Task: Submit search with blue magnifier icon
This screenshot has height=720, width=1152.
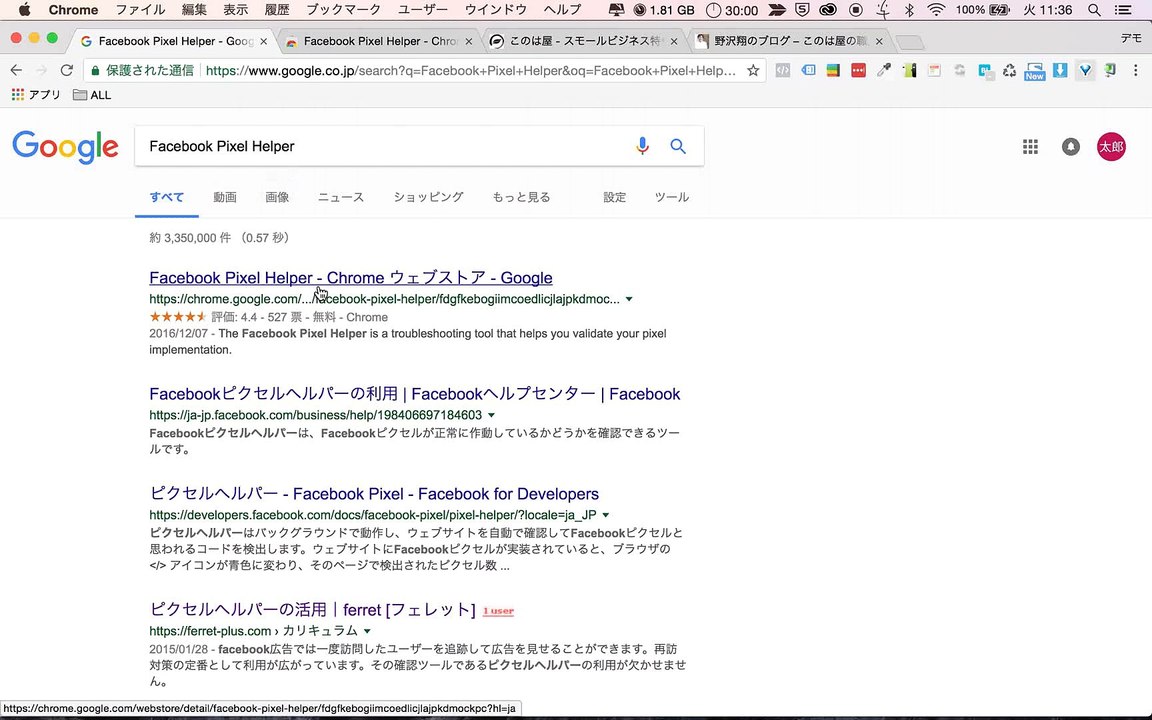Action: coord(678,146)
